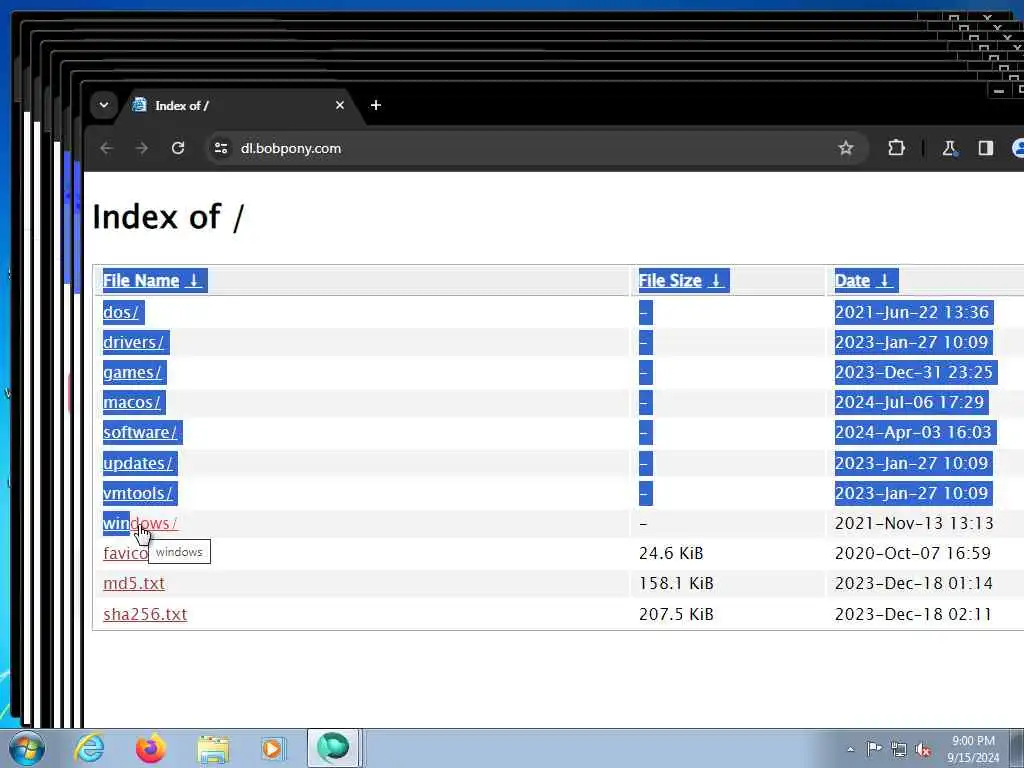Open the drivers/ directory
This screenshot has width=1024, height=768.
[x=133, y=342]
